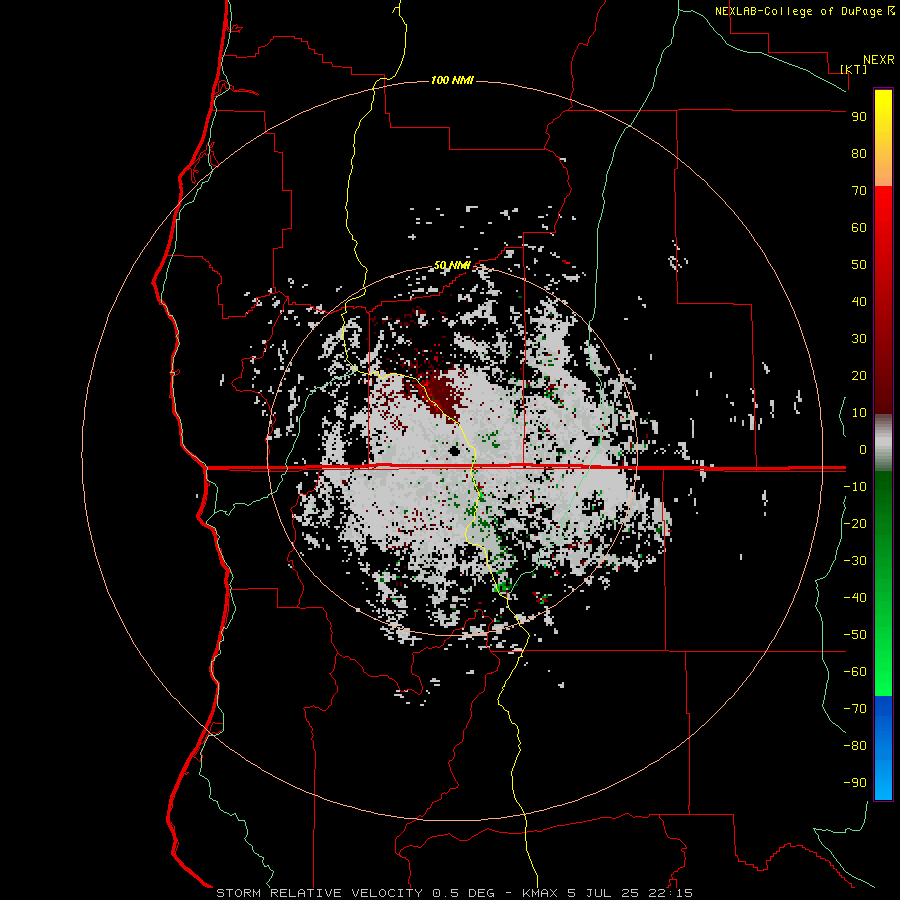Click the 22:15 timestamp in the caption

pyautogui.click(x=671, y=893)
